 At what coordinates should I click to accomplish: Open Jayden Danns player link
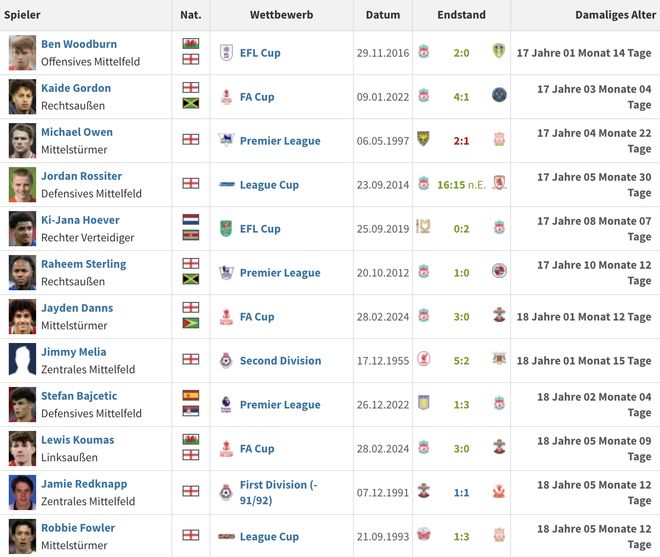(x=77, y=308)
